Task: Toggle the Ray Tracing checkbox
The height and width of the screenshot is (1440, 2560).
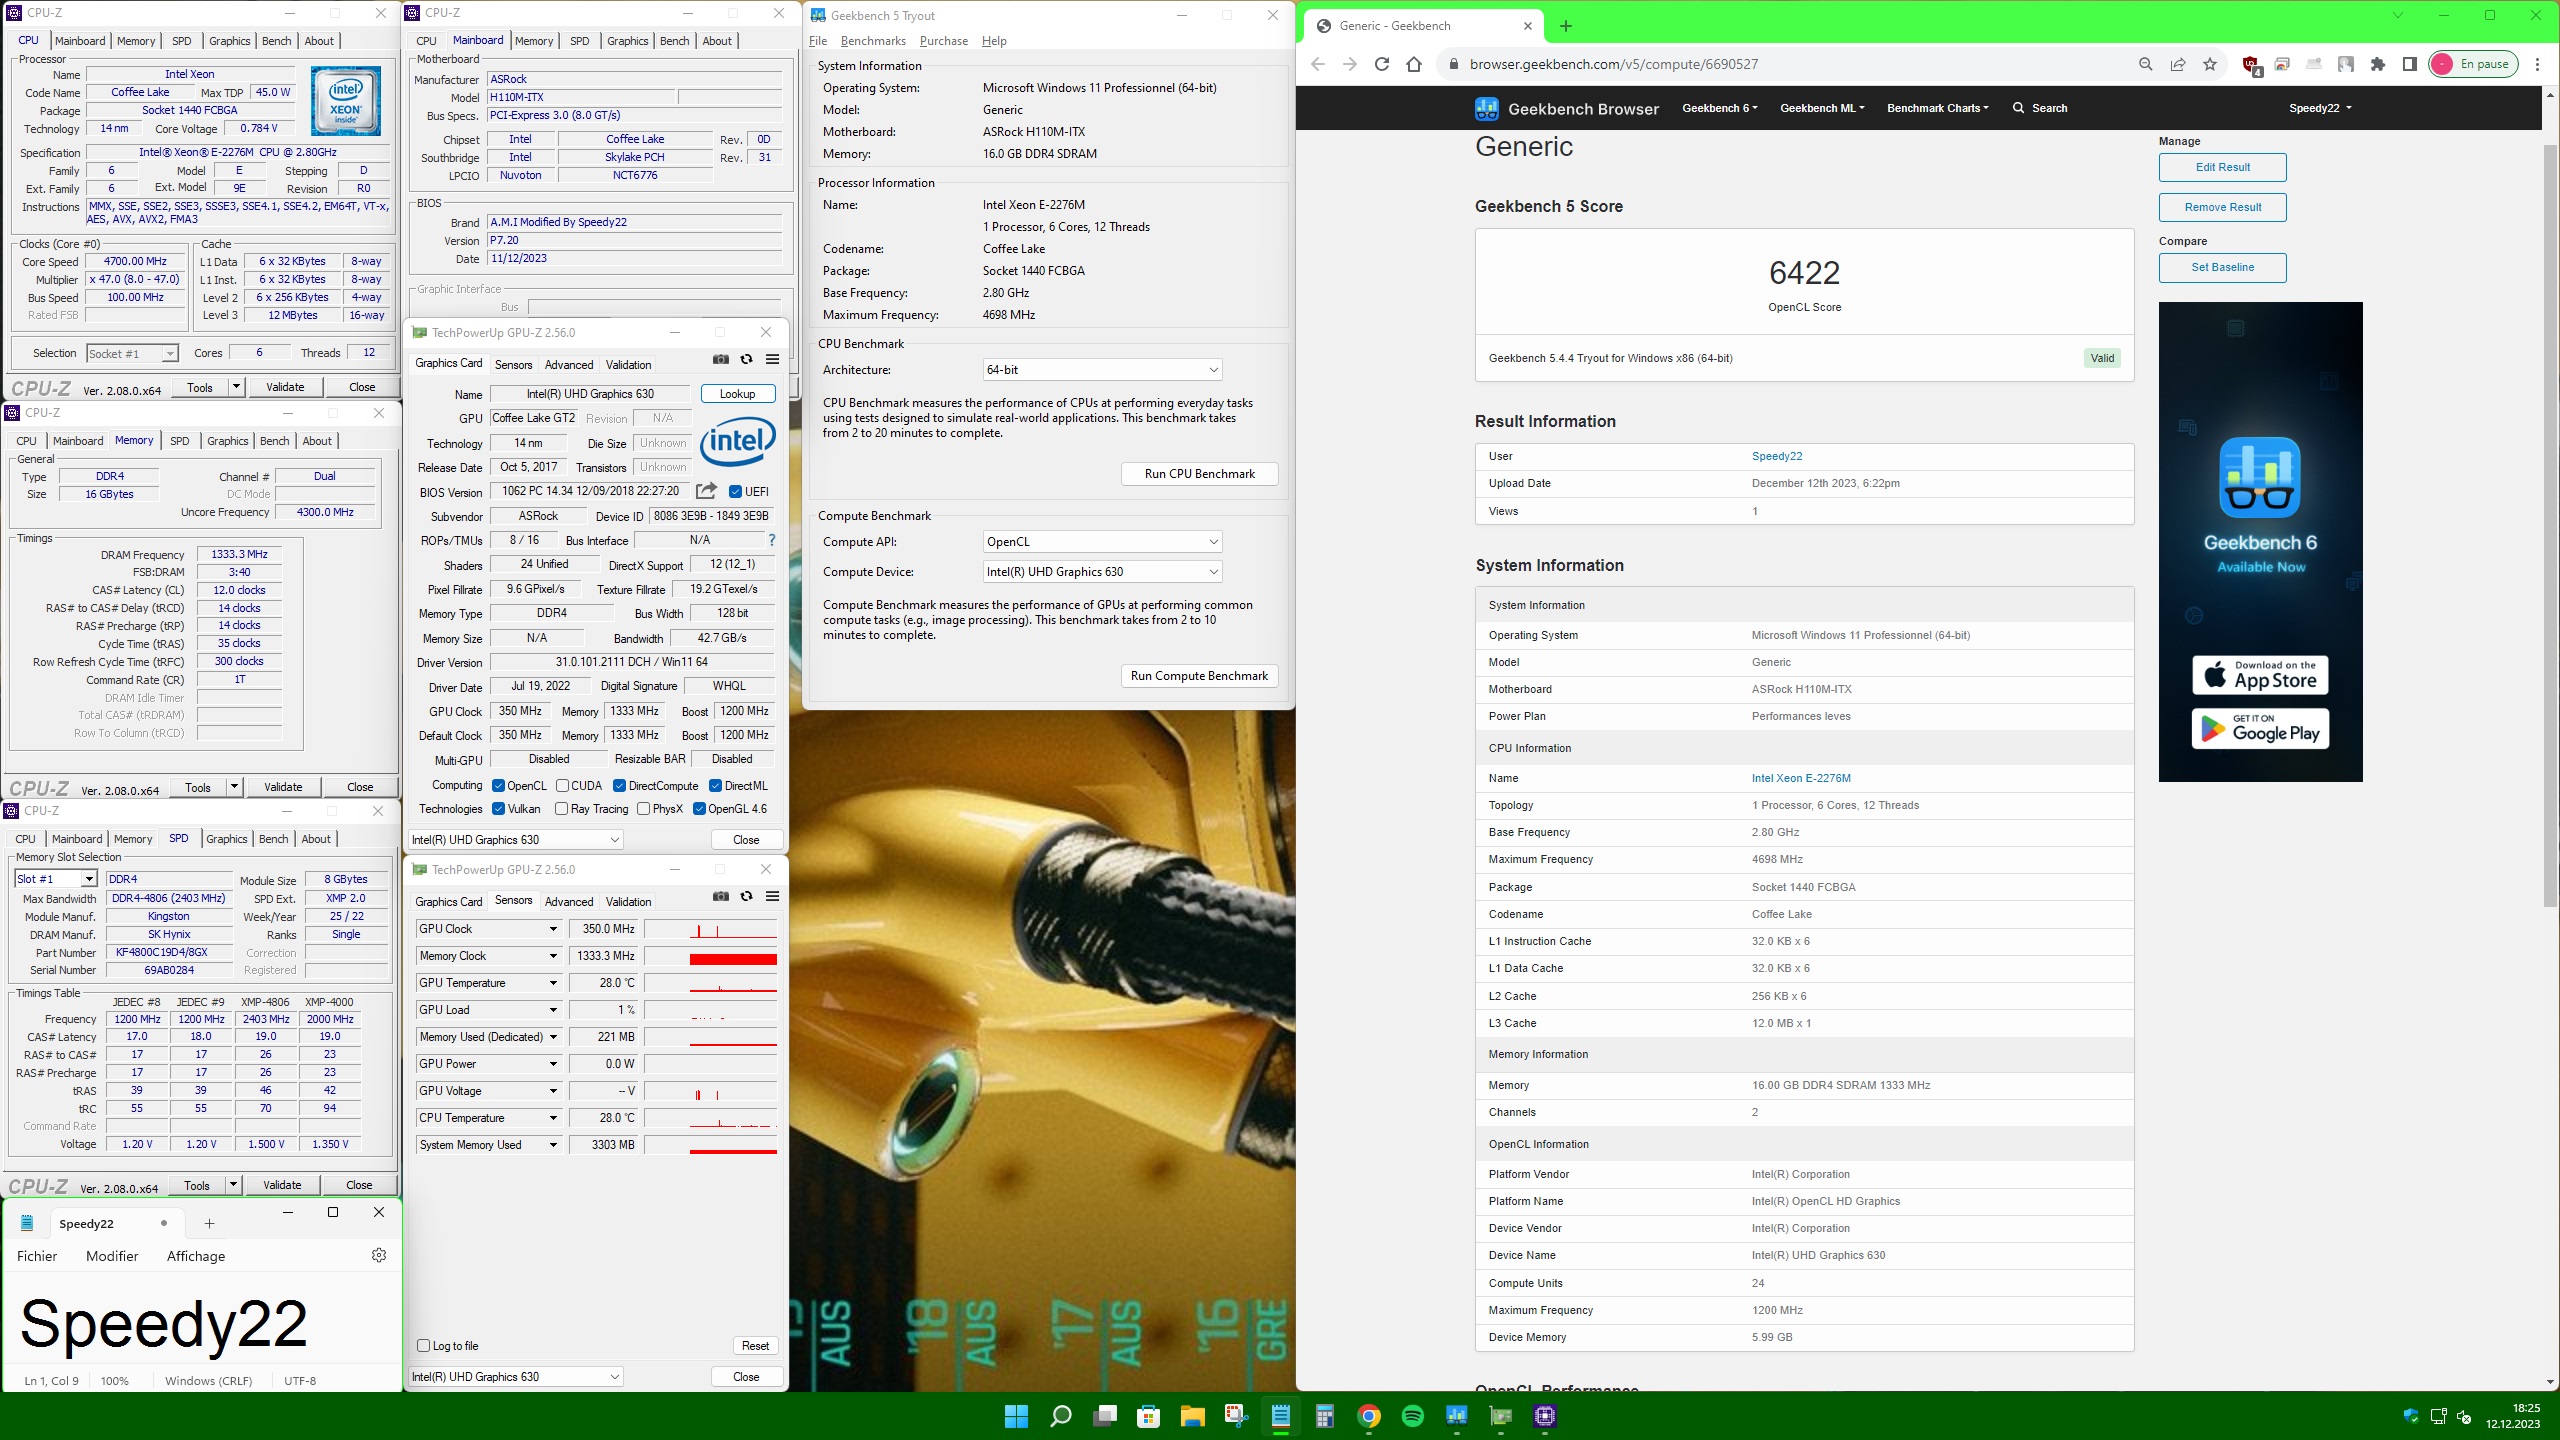Action: 561,809
